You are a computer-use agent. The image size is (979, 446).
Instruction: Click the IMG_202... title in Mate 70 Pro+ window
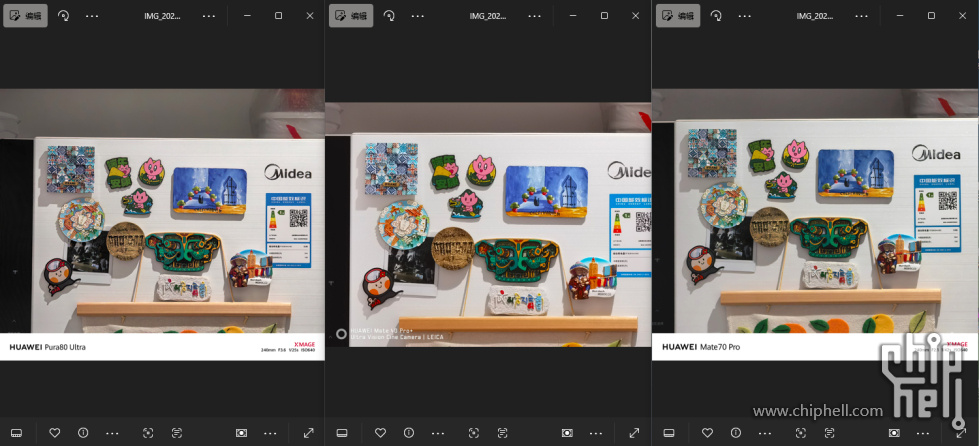pyautogui.click(x=488, y=16)
